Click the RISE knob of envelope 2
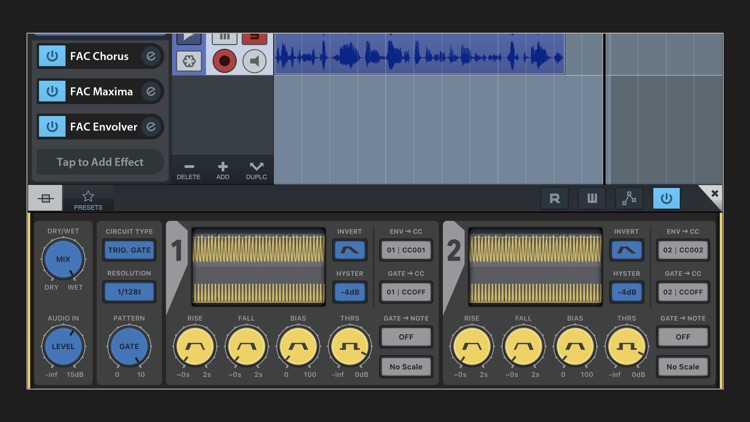750x422 pixels. click(472, 346)
